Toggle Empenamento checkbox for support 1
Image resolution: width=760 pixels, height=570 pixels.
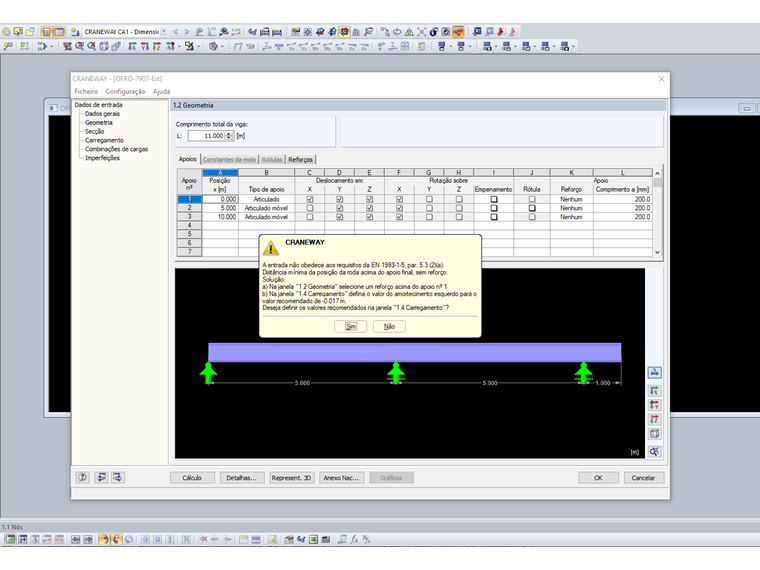[x=493, y=199]
